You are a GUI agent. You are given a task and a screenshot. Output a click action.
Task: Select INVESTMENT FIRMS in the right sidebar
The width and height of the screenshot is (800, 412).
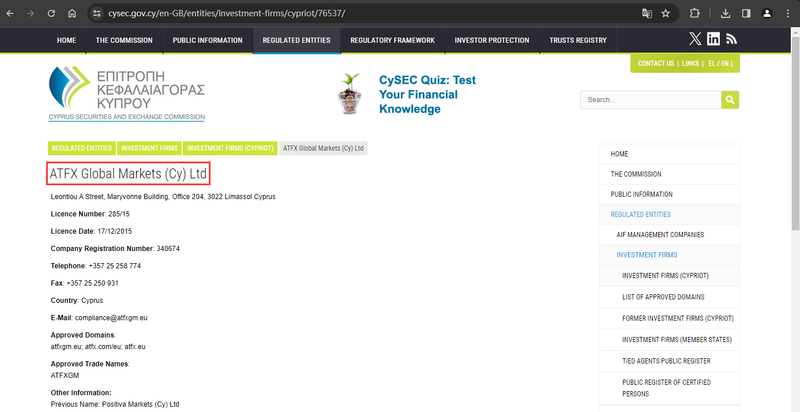click(669, 255)
